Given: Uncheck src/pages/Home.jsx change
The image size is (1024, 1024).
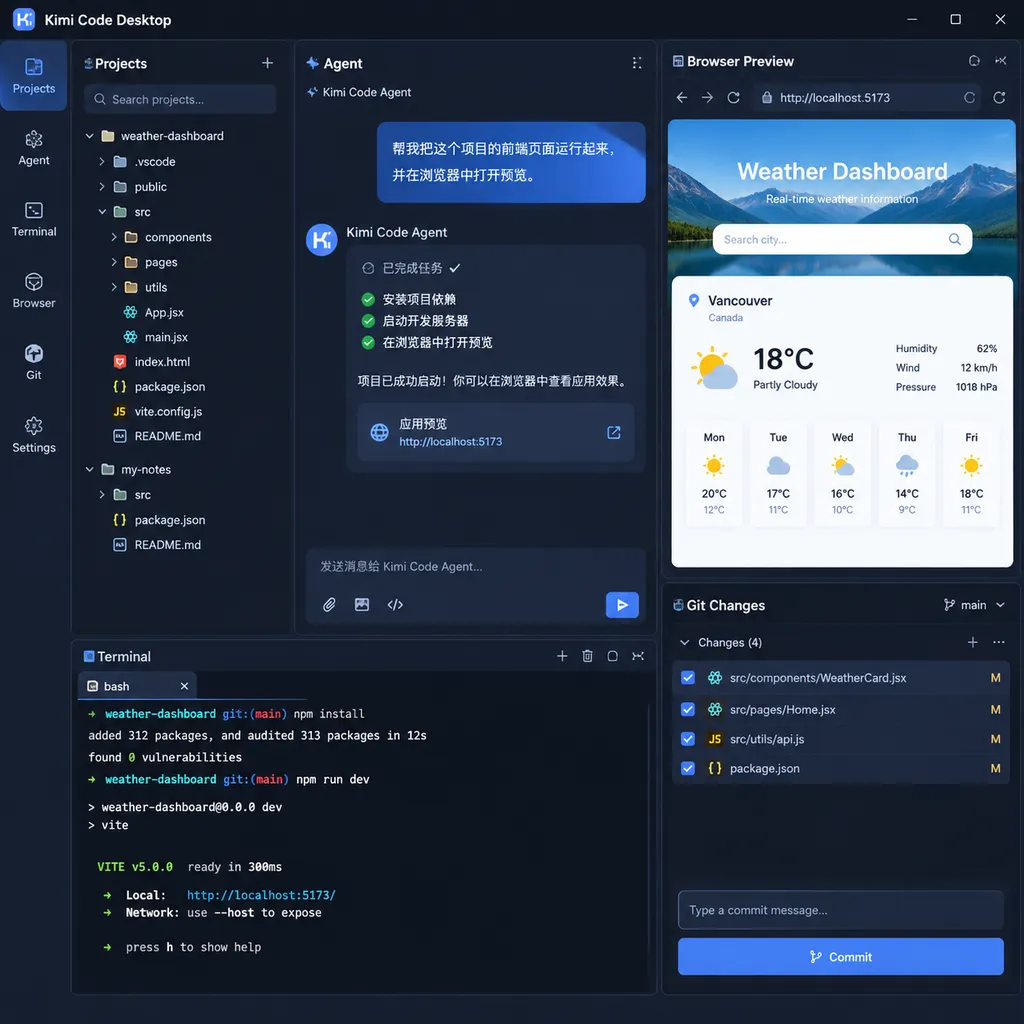Looking at the screenshot, I should click(688, 709).
